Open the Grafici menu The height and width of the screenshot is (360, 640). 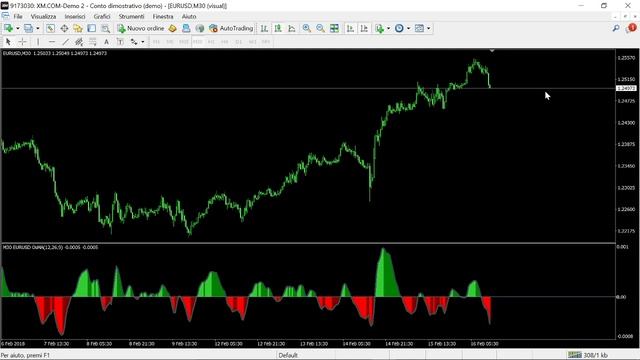(x=102, y=16)
